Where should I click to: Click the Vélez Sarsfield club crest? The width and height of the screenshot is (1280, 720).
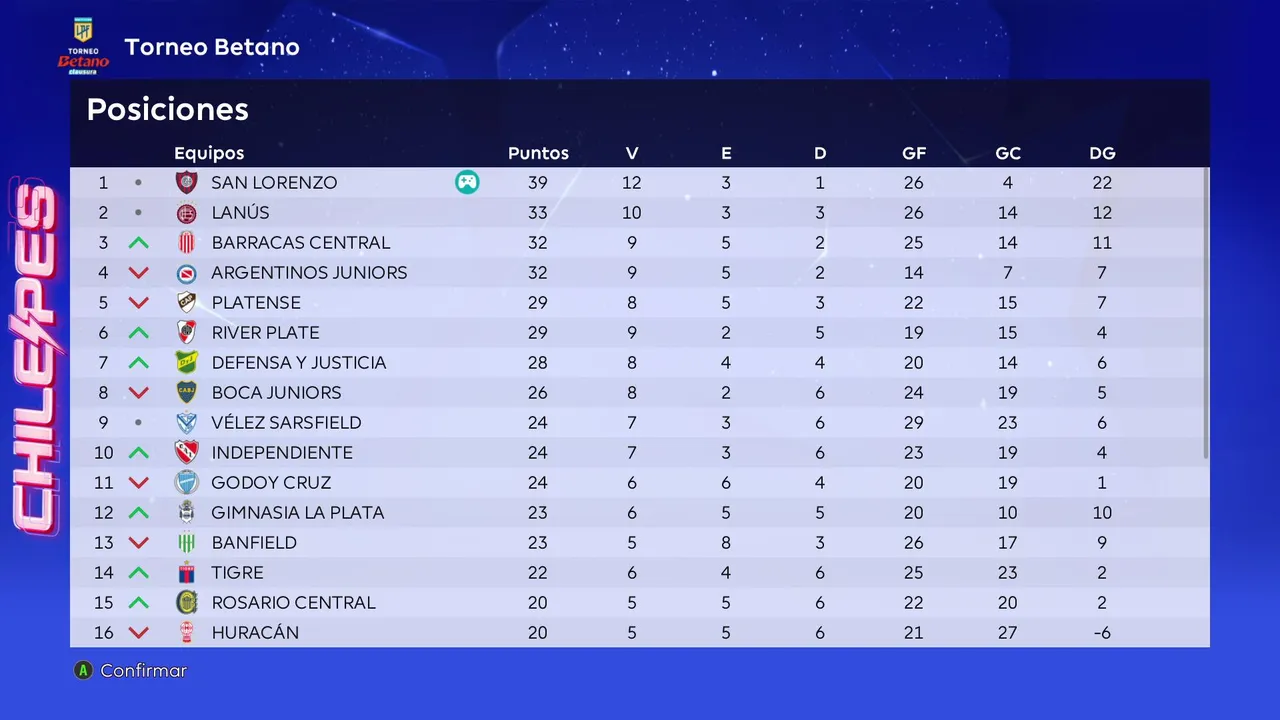point(186,422)
